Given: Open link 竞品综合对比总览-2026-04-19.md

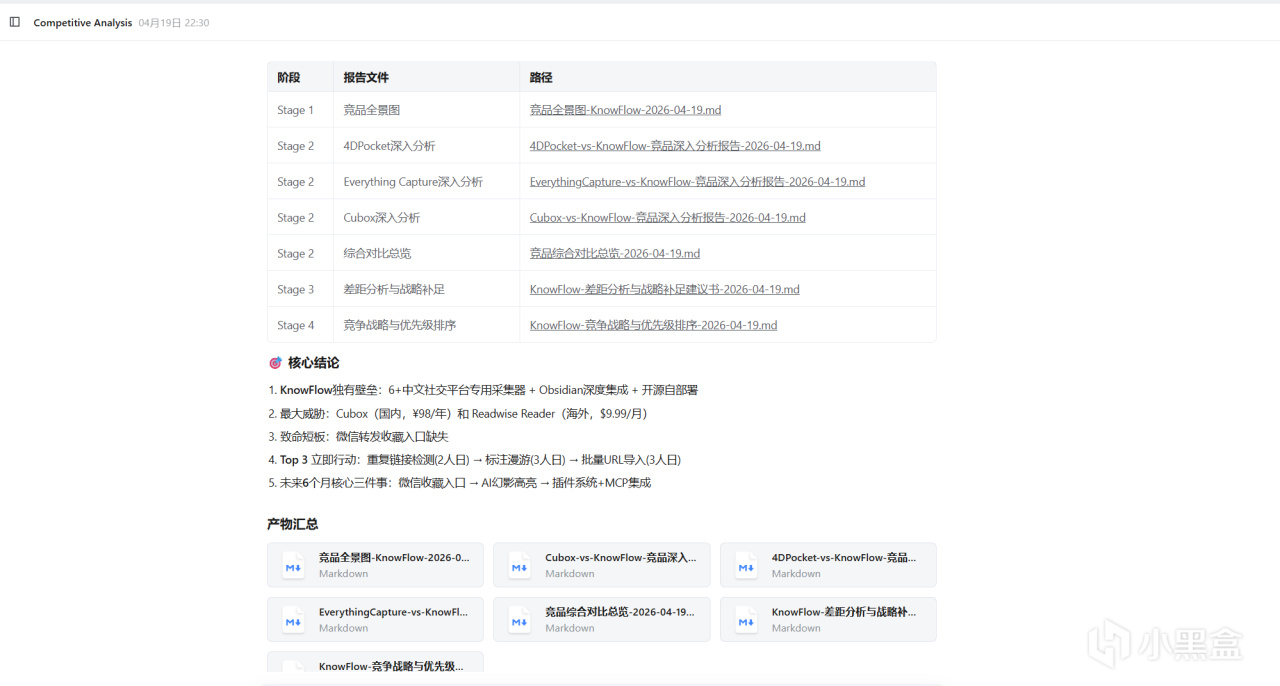Looking at the screenshot, I should [615, 254].
